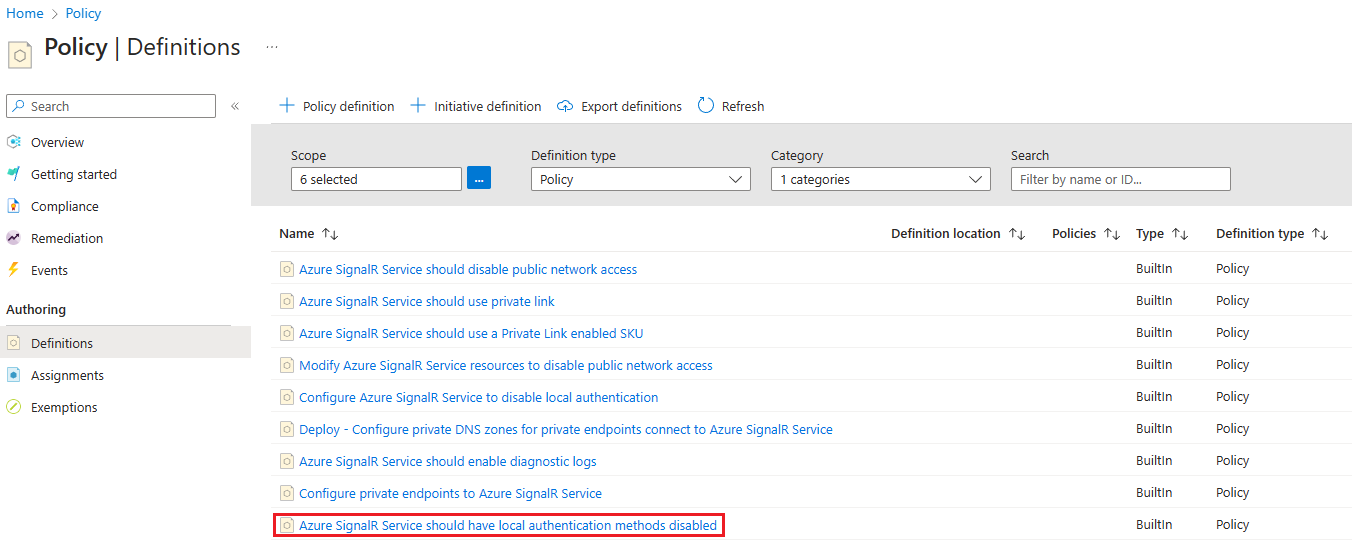Click the Definitions sidebar icon
Image resolution: width=1352 pixels, height=542 pixels.
pyautogui.click(x=14, y=343)
